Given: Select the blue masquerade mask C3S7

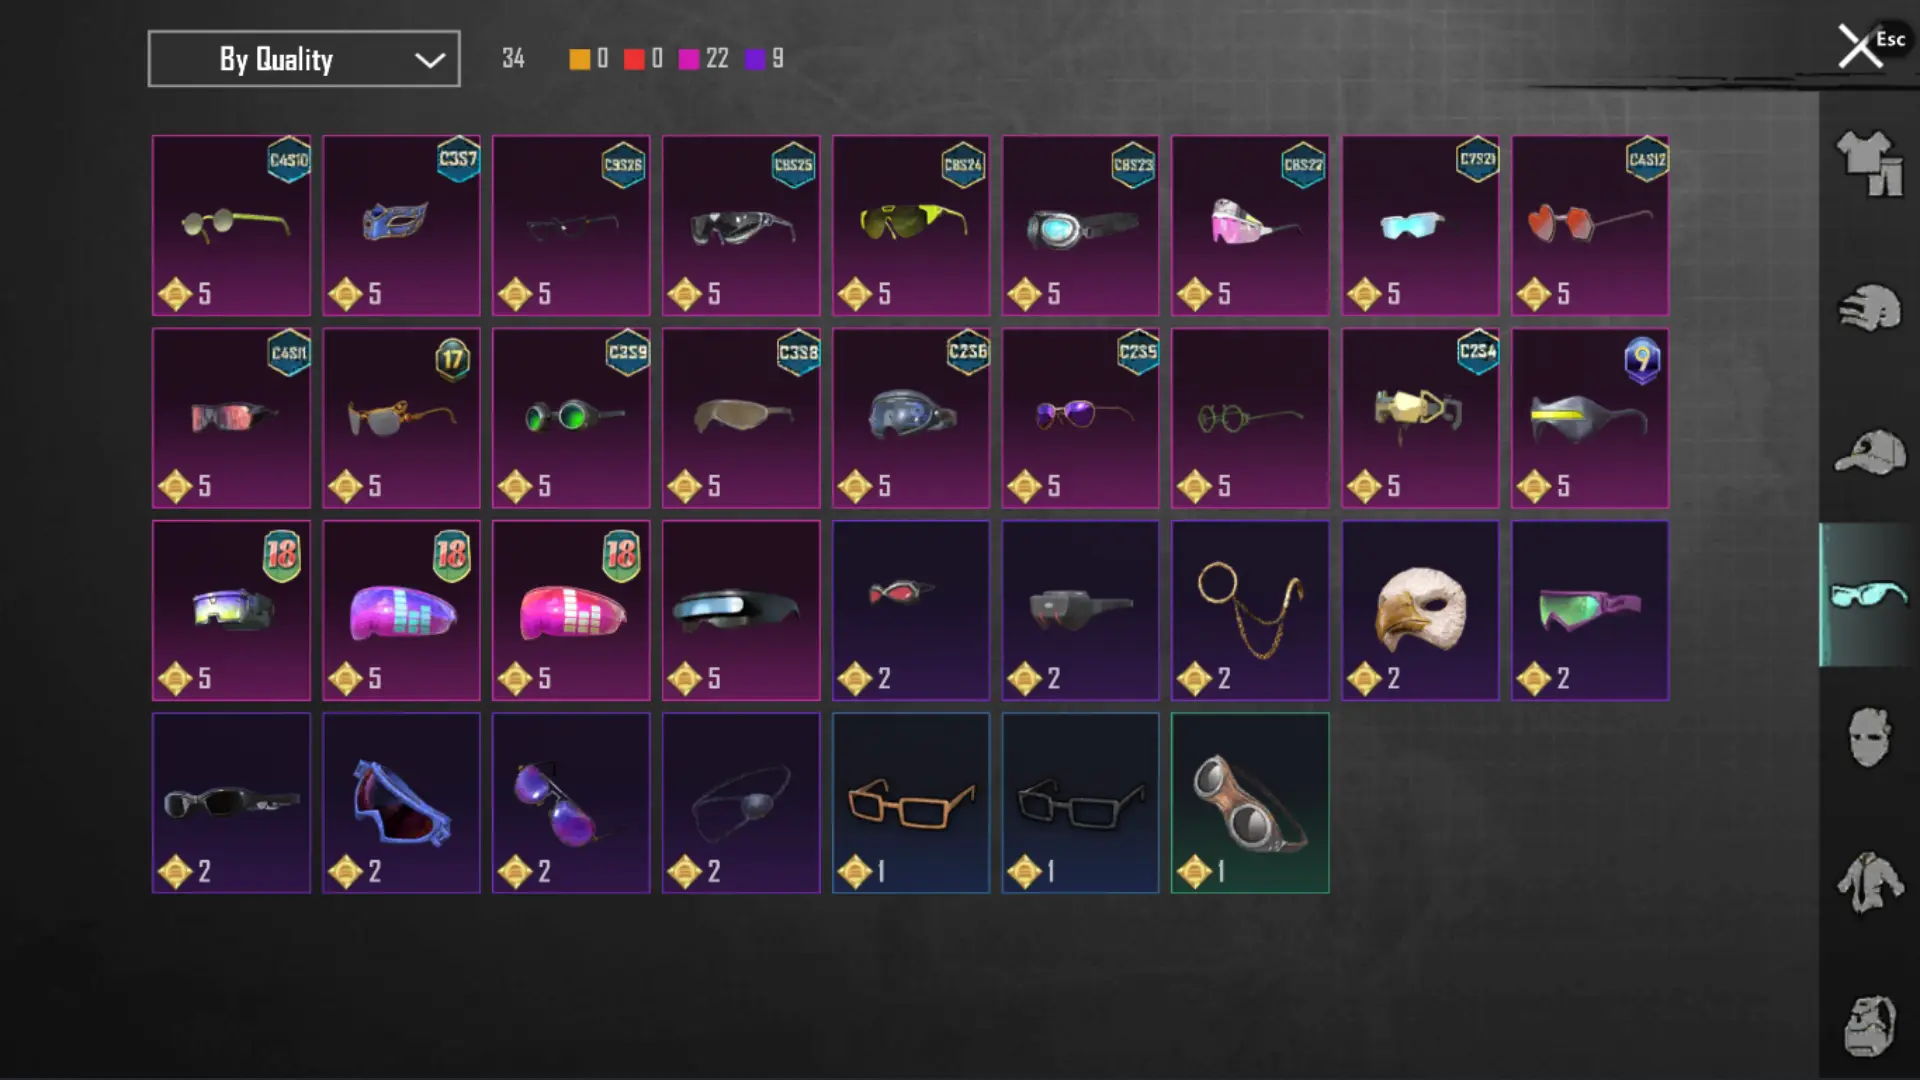Looking at the screenshot, I should [x=401, y=226].
